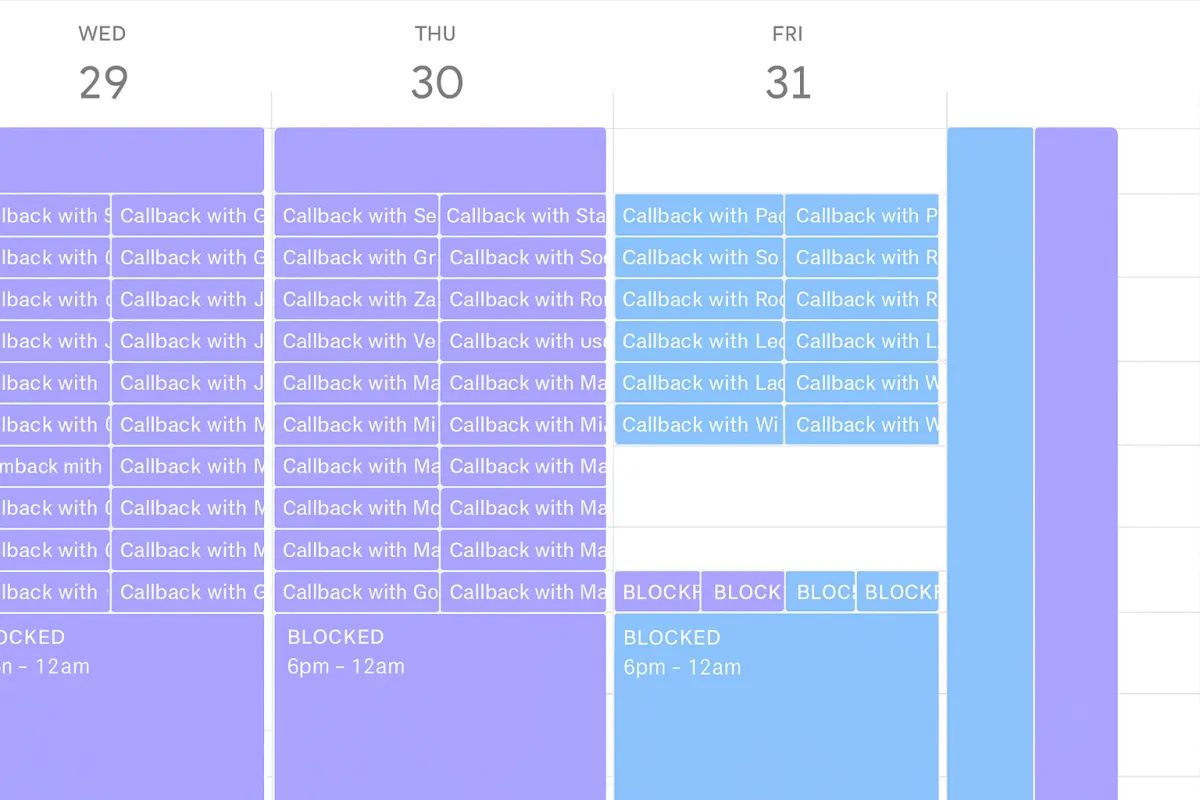Open Thursday's 'Callback with Sta' event

[x=523, y=215]
